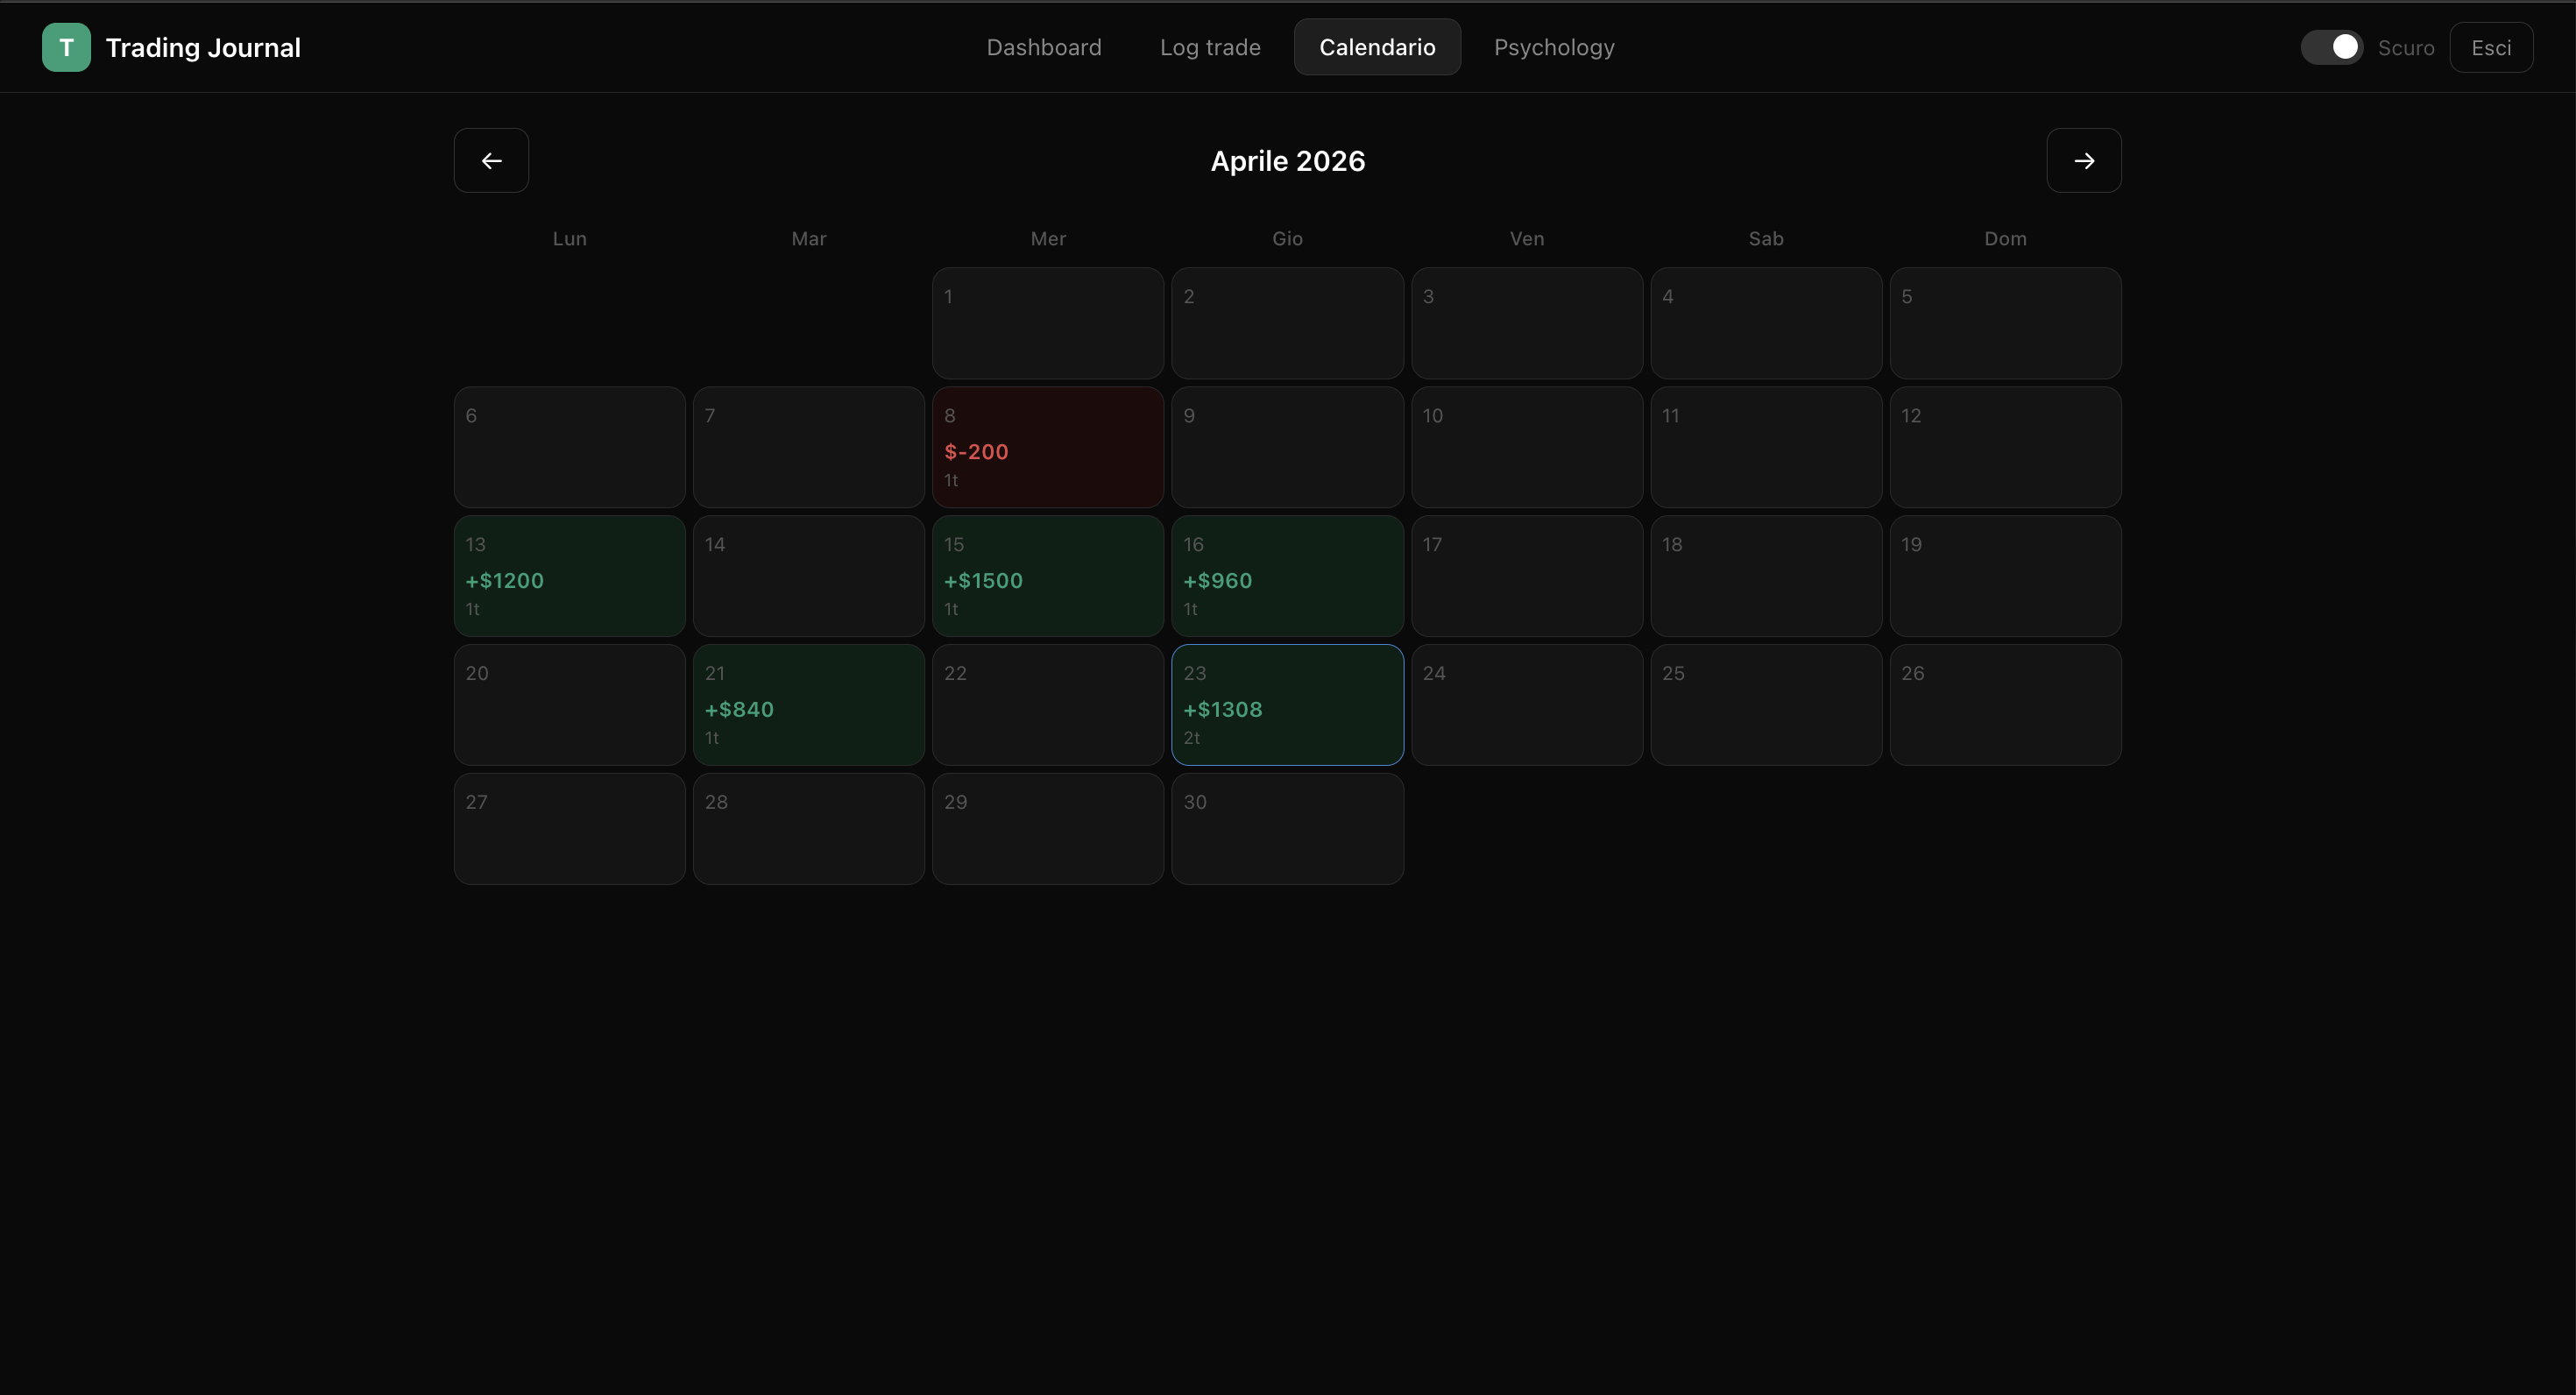Select the April 12 cell under Dom
This screenshot has width=2576, height=1395.
point(2005,447)
